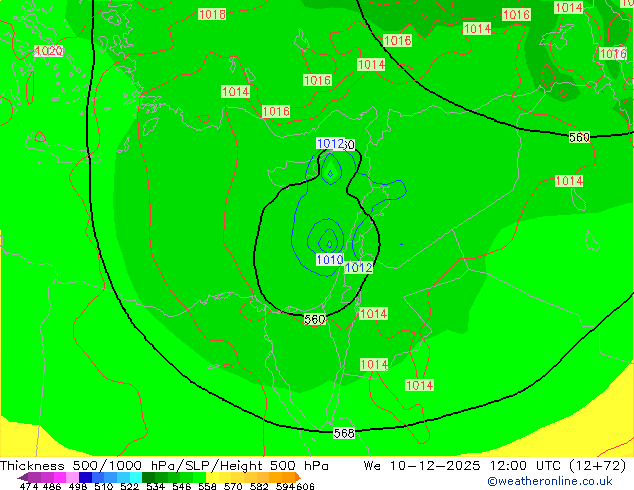
Task: Click the 1018 isobar label
Action: [212, 15]
